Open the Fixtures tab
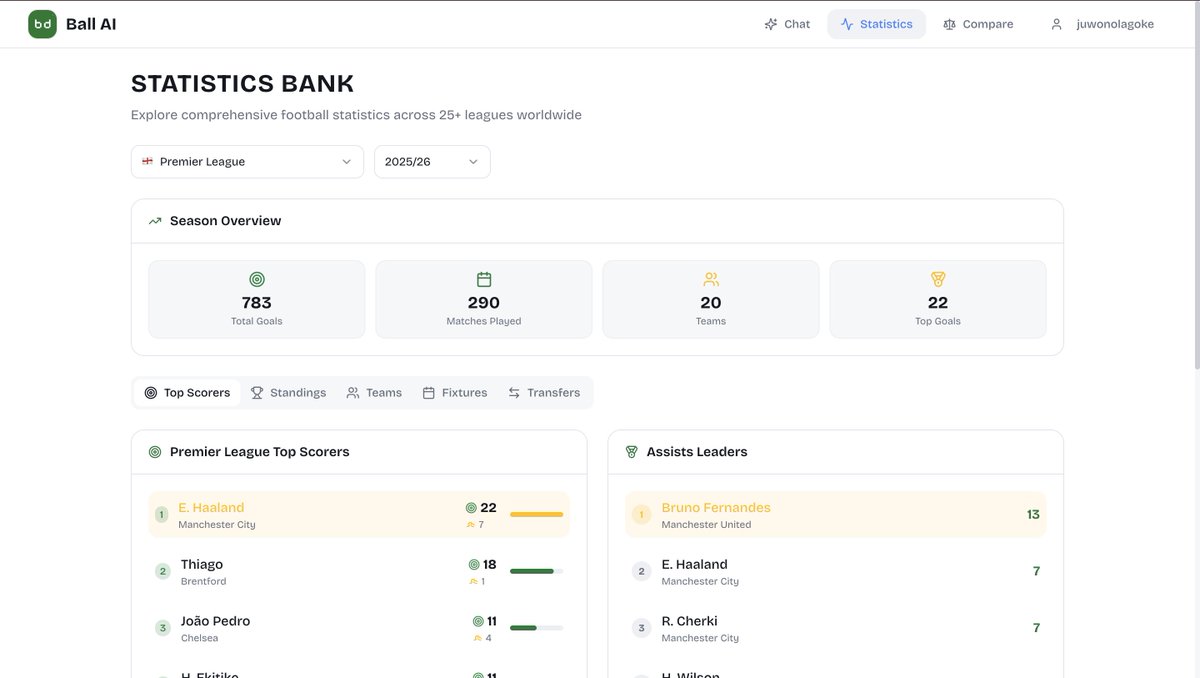 [x=455, y=393]
